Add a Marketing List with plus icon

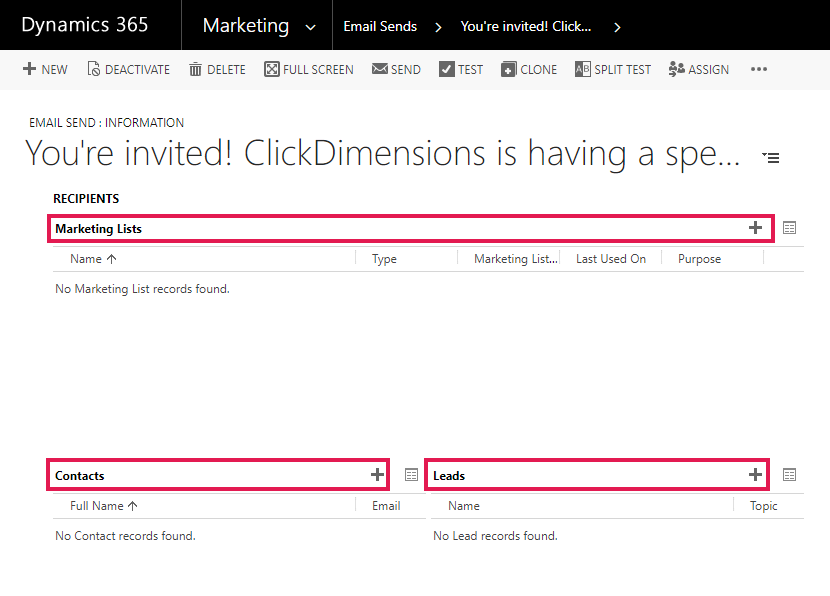tap(755, 228)
